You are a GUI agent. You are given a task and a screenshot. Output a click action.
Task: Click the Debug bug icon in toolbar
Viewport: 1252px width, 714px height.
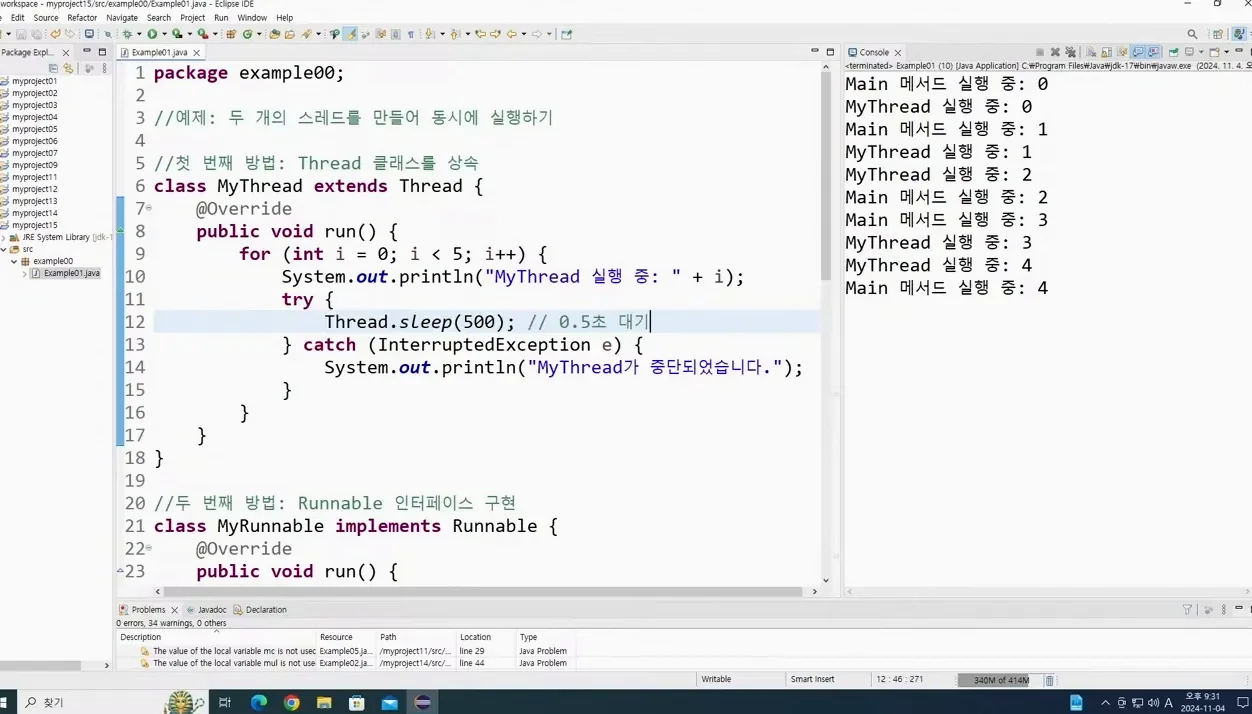pyautogui.click(x=127, y=34)
